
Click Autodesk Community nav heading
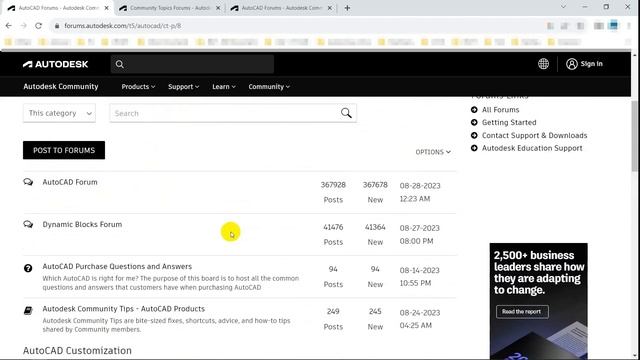pos(61,87)
